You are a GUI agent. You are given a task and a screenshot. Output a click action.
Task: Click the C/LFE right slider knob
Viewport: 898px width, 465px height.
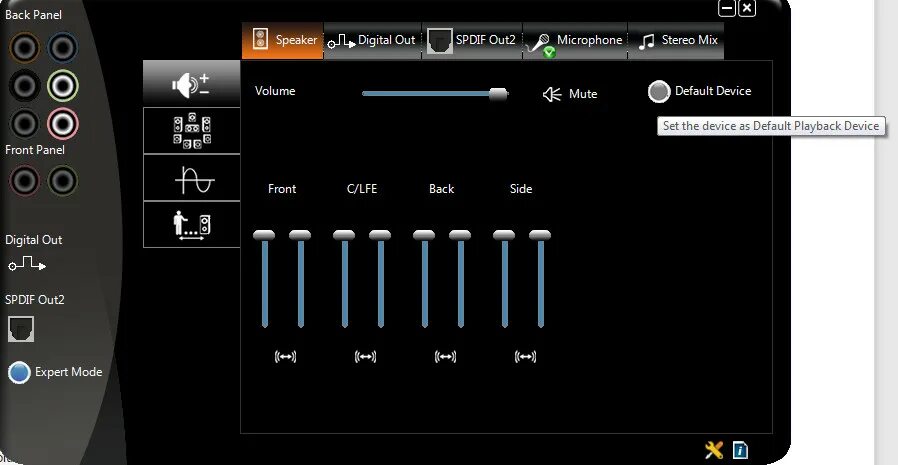pos(380,235)
